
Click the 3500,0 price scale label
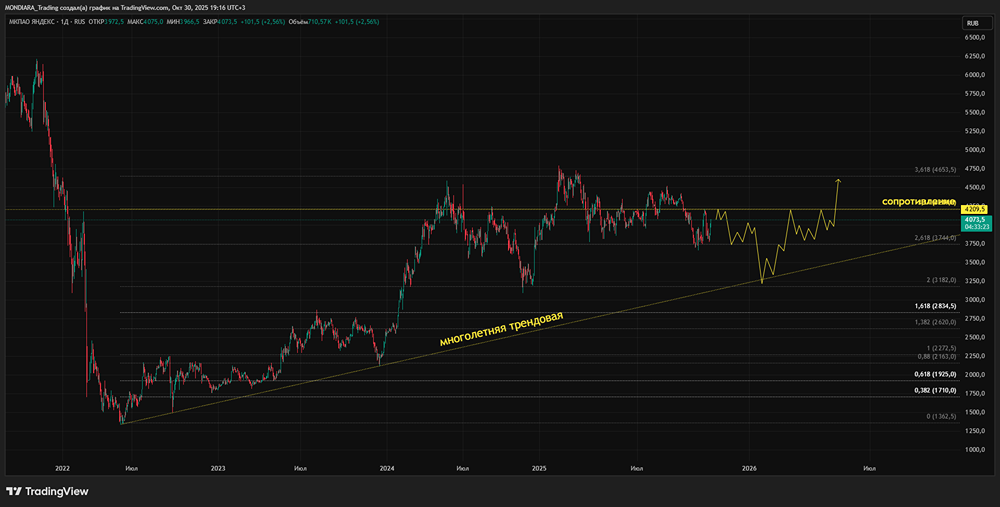tap(976, 262)
